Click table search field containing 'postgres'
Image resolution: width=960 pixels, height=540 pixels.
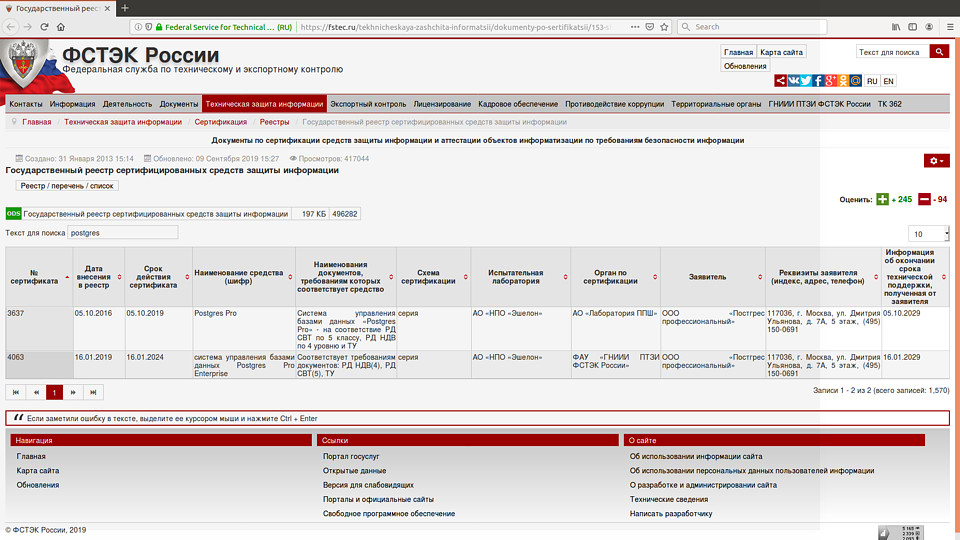(122, 233)
